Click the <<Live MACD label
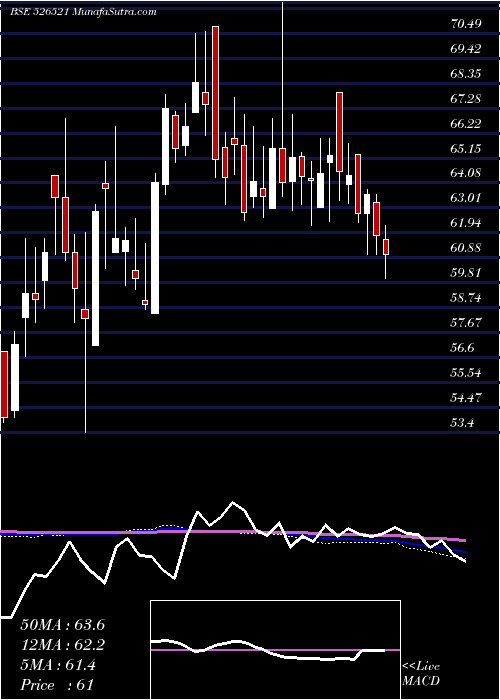The width and height of the screenshot is (500, 700). (421, 674)
